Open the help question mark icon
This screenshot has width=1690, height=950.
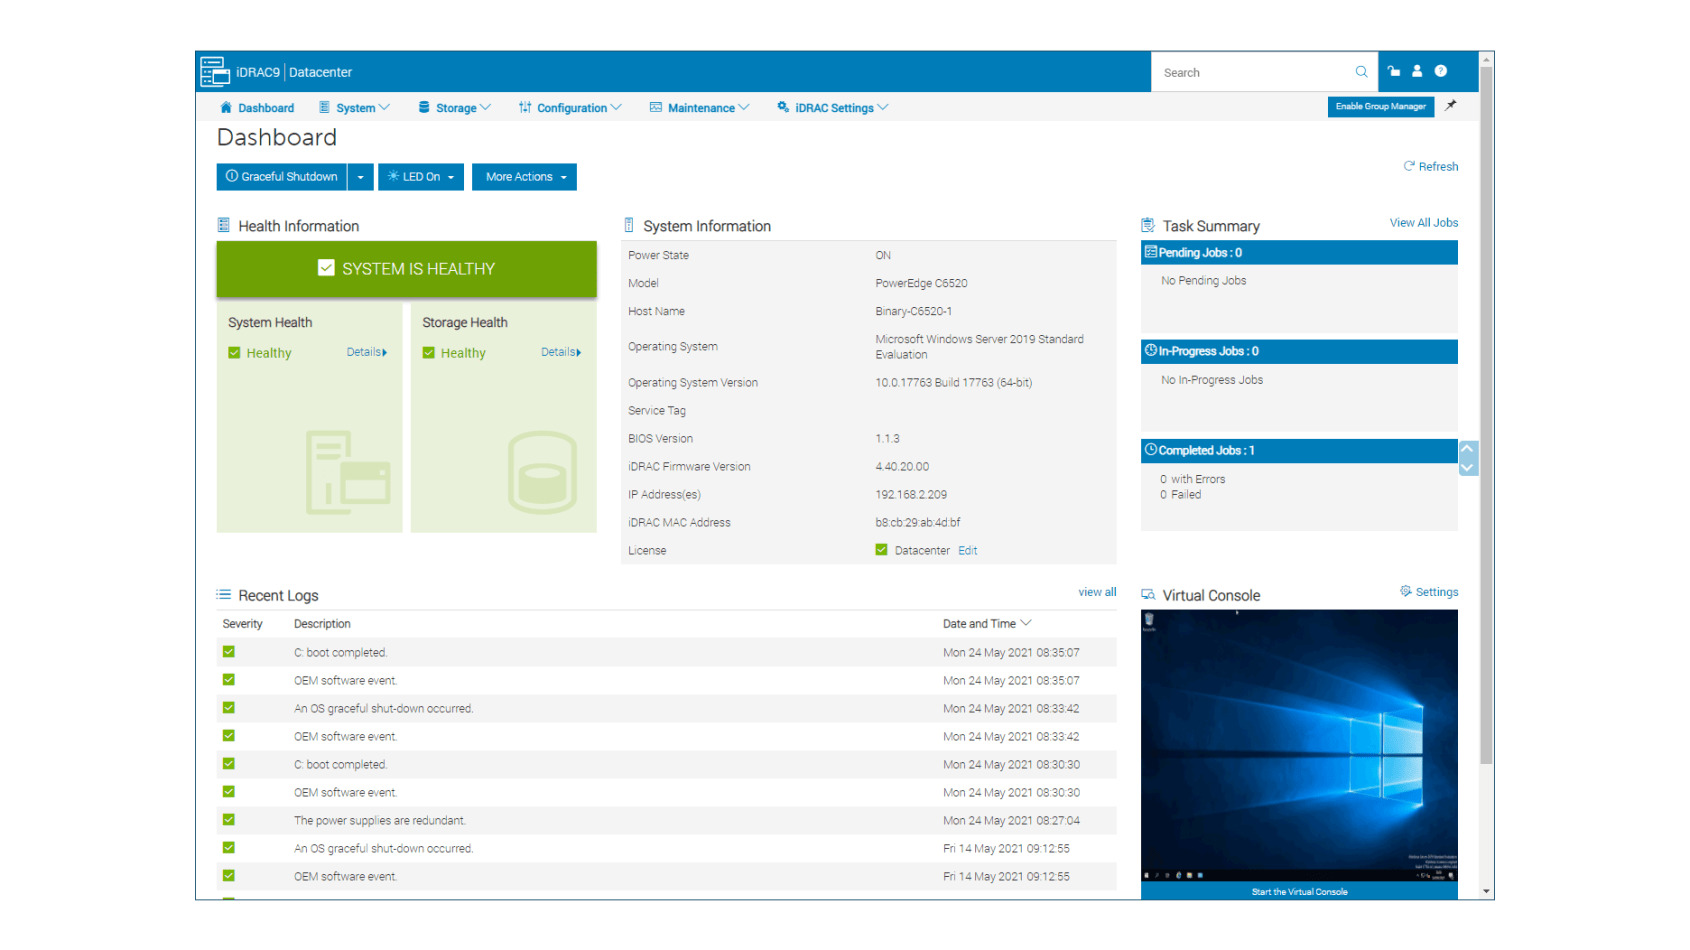[x=1441, y=71]
